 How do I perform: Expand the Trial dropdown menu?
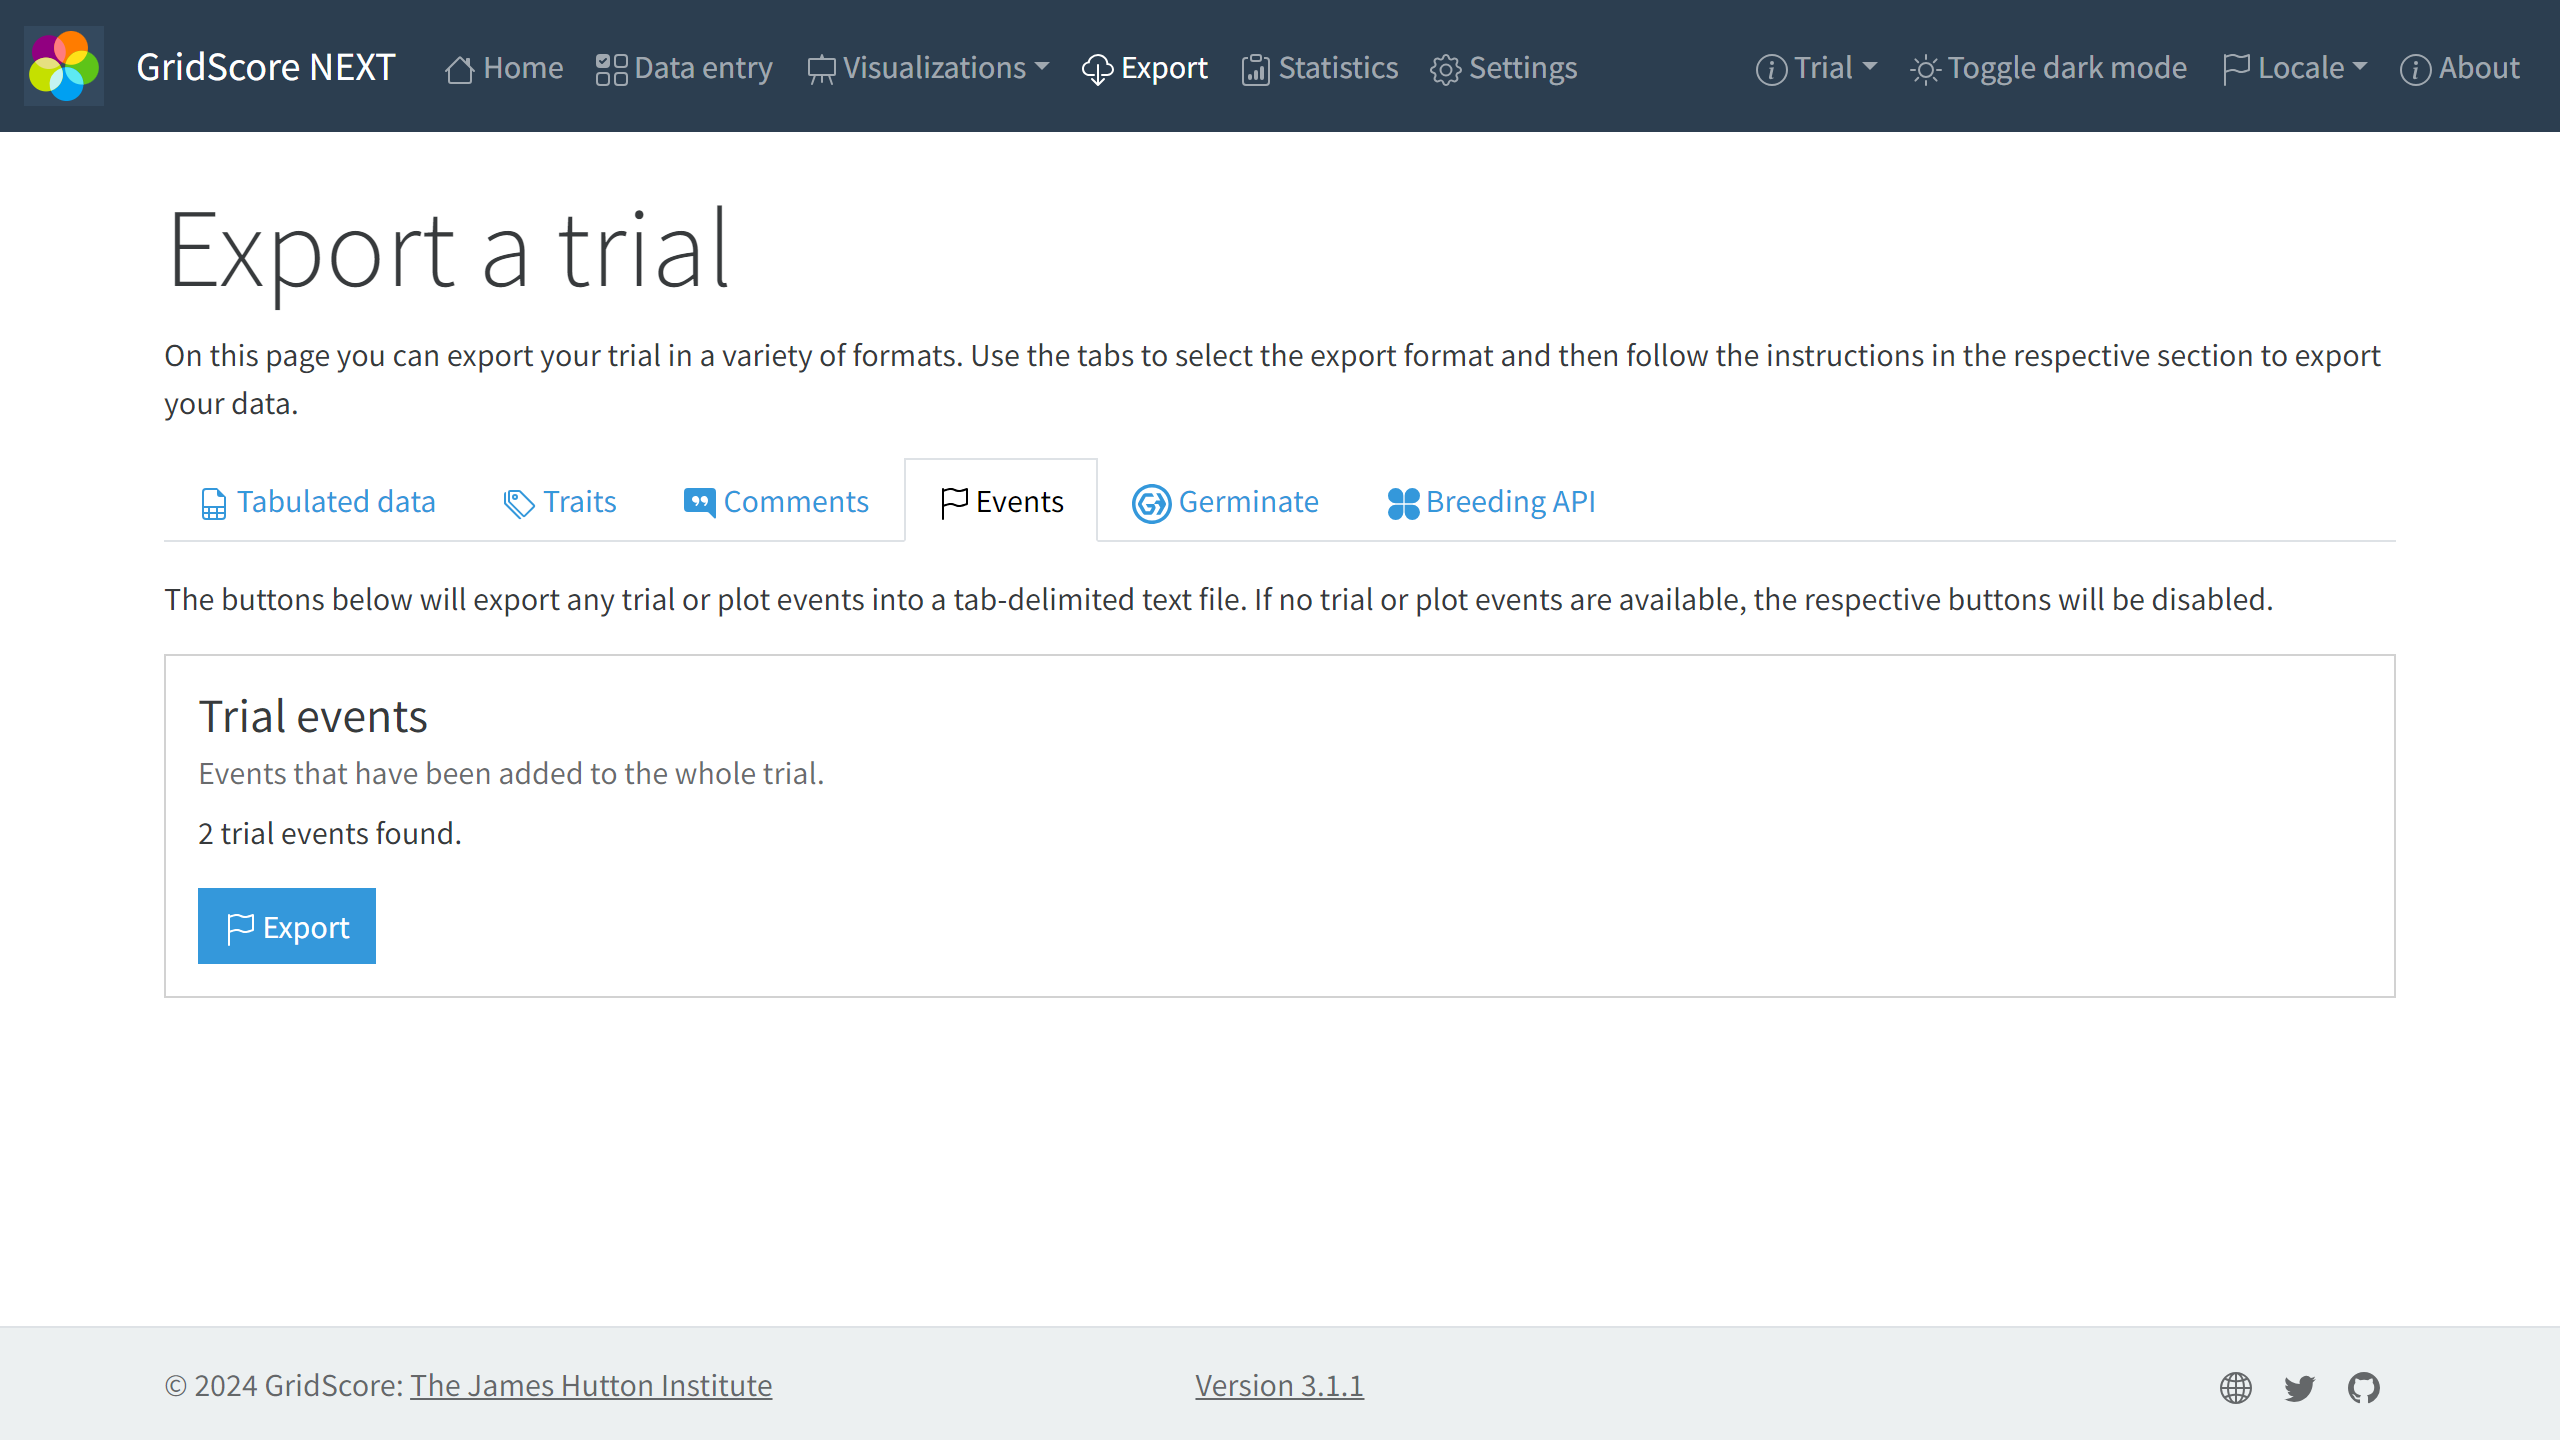coord(1818,67)
